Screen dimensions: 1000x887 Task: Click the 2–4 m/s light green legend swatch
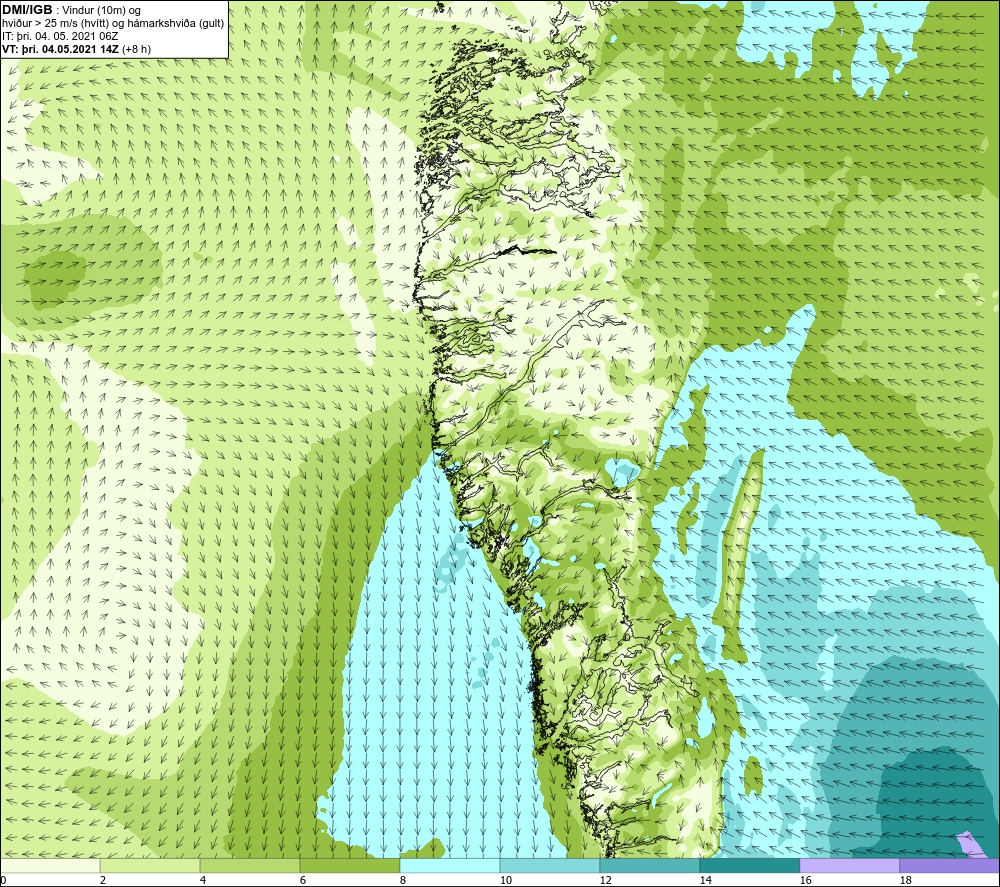[150, 865]
